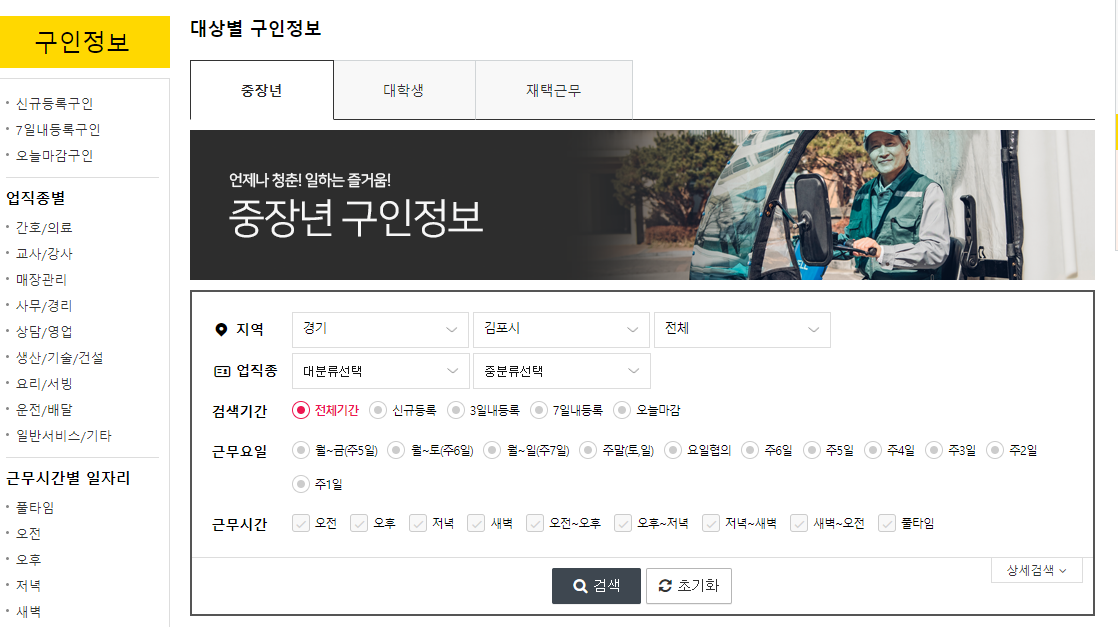The image size is (1118, 627).
Task: Expand the 상세검색 detailed search panel
Action: point(1035,569)
